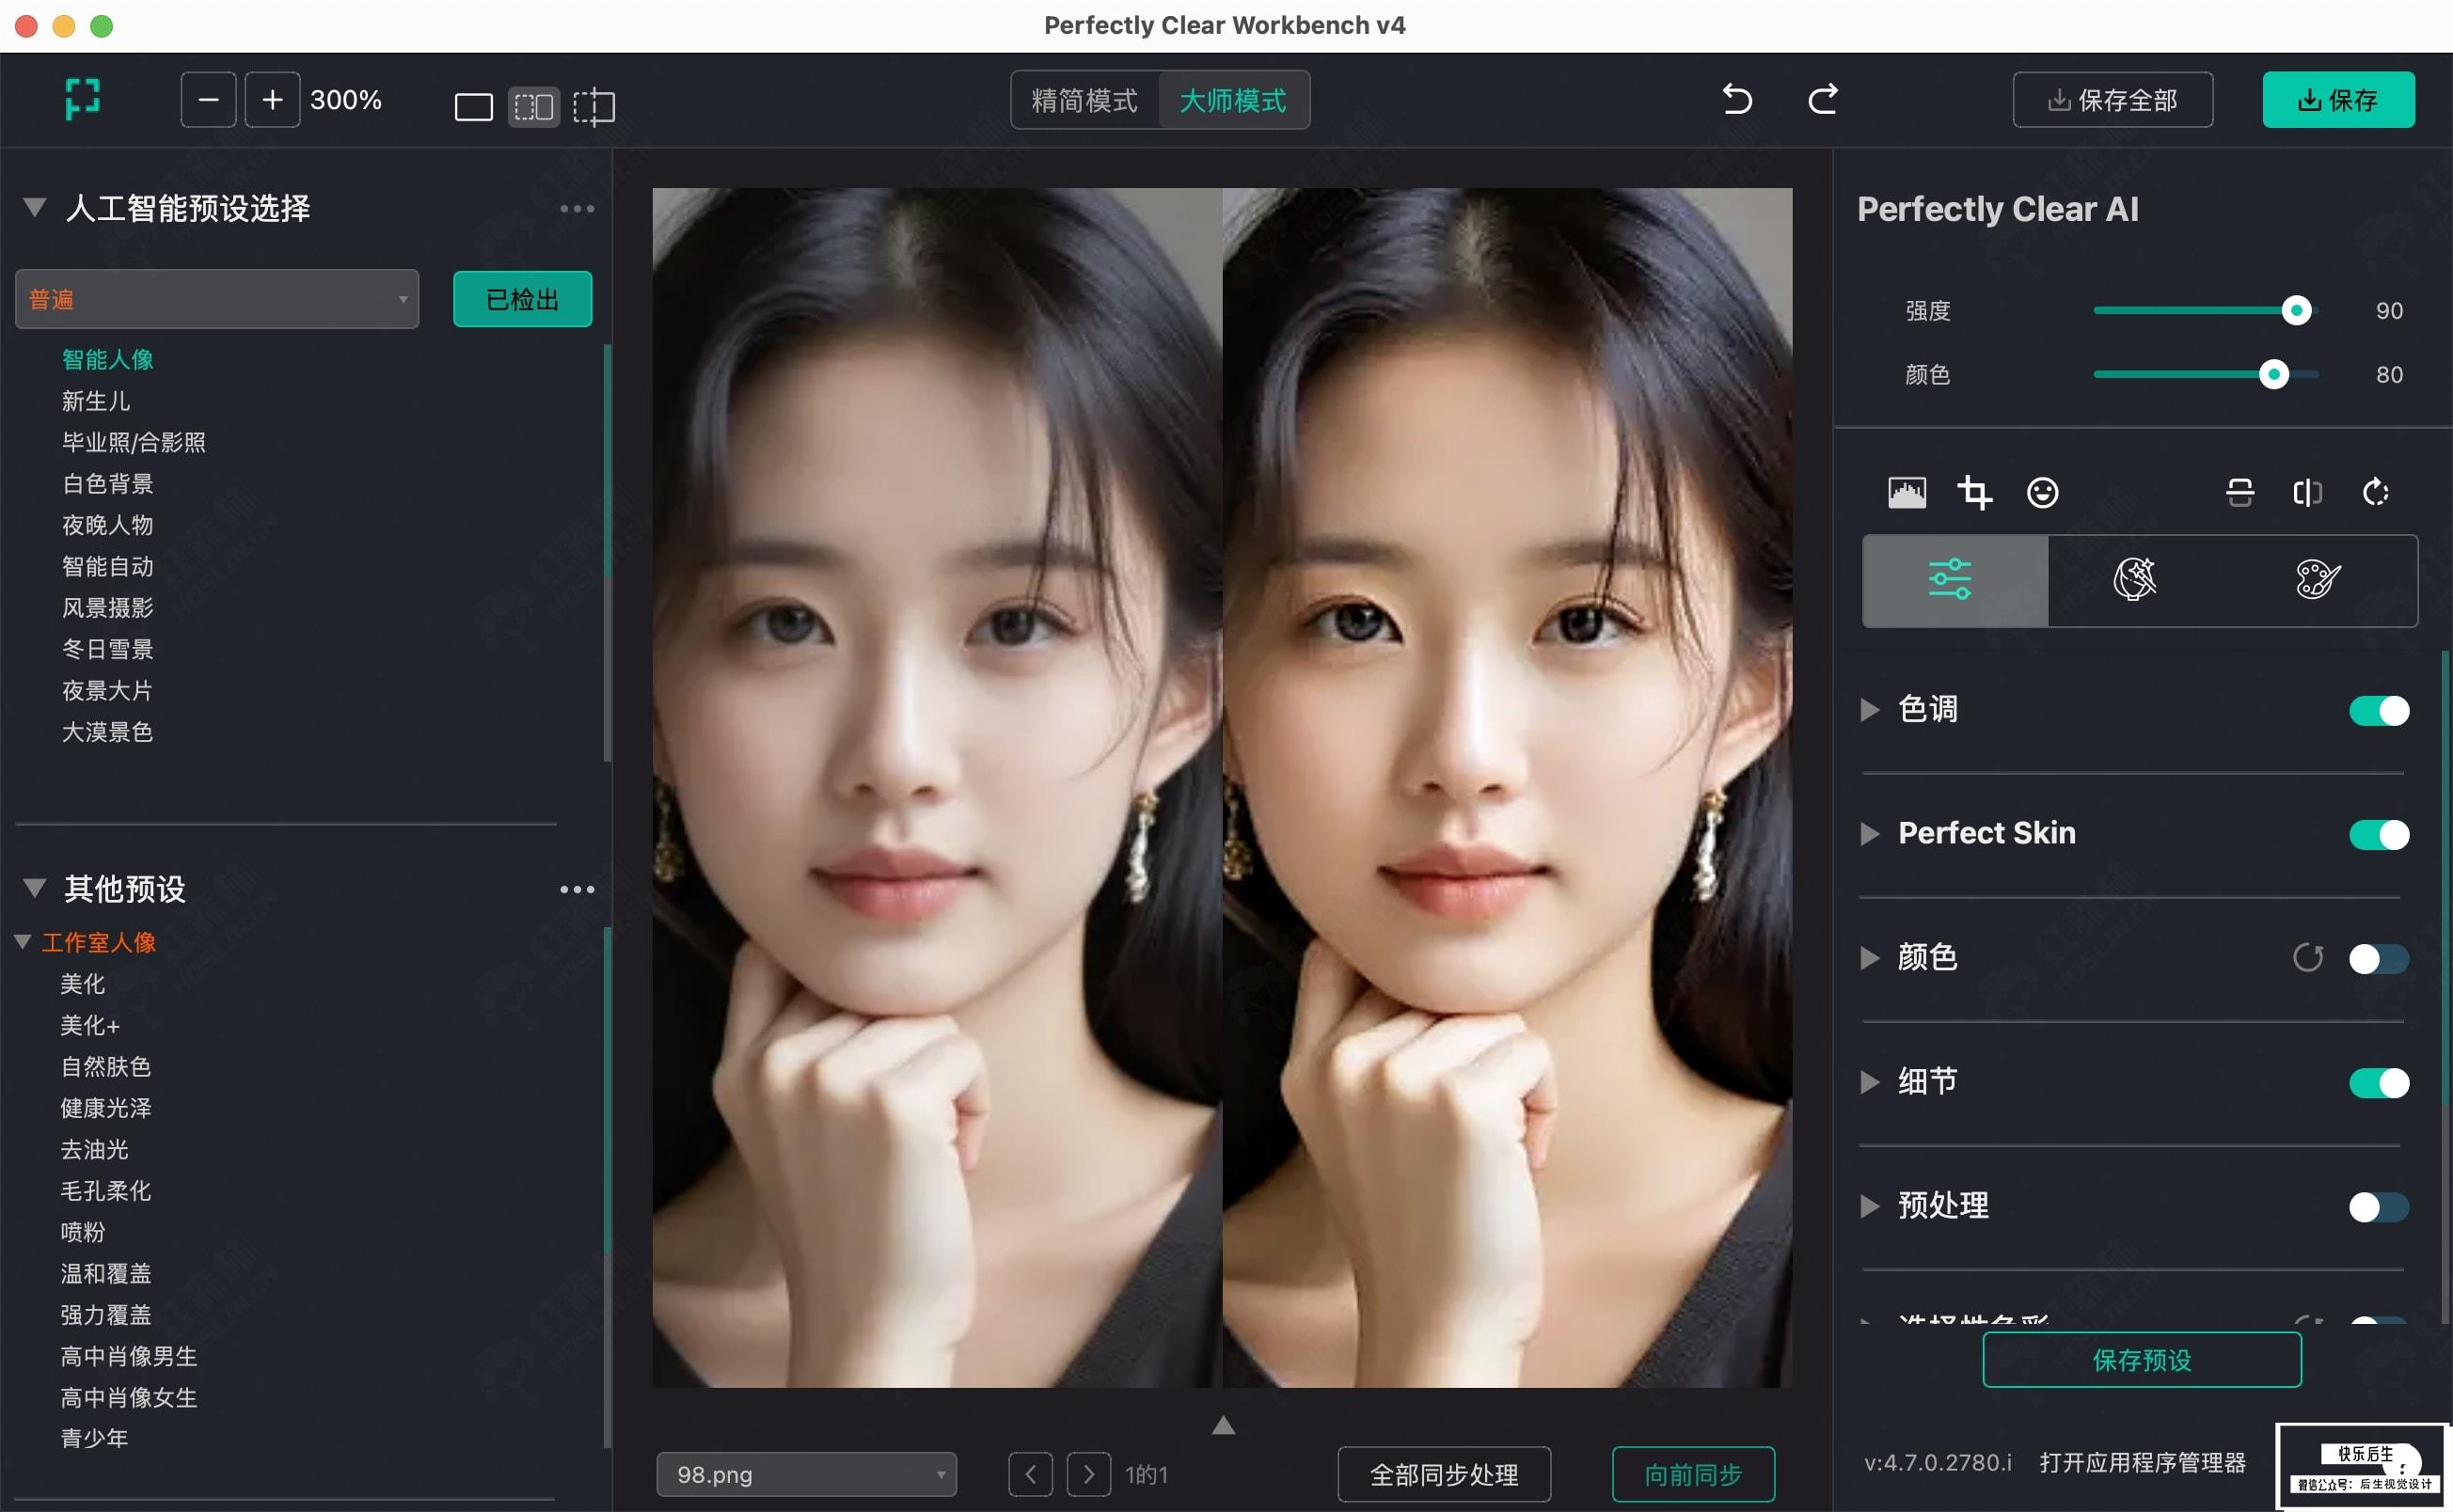This screenshot has width=2453, height=1512.
Task: Click the 向前同步 button
Action: coord(1693,1474)
